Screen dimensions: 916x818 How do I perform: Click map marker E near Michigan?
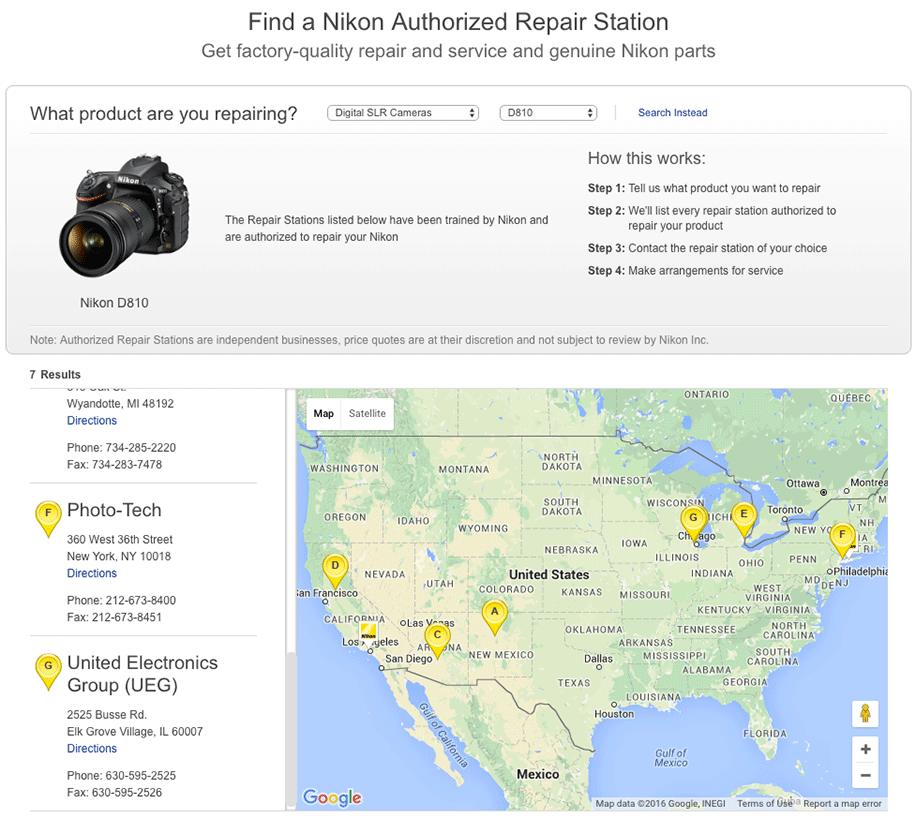[742, 518]
